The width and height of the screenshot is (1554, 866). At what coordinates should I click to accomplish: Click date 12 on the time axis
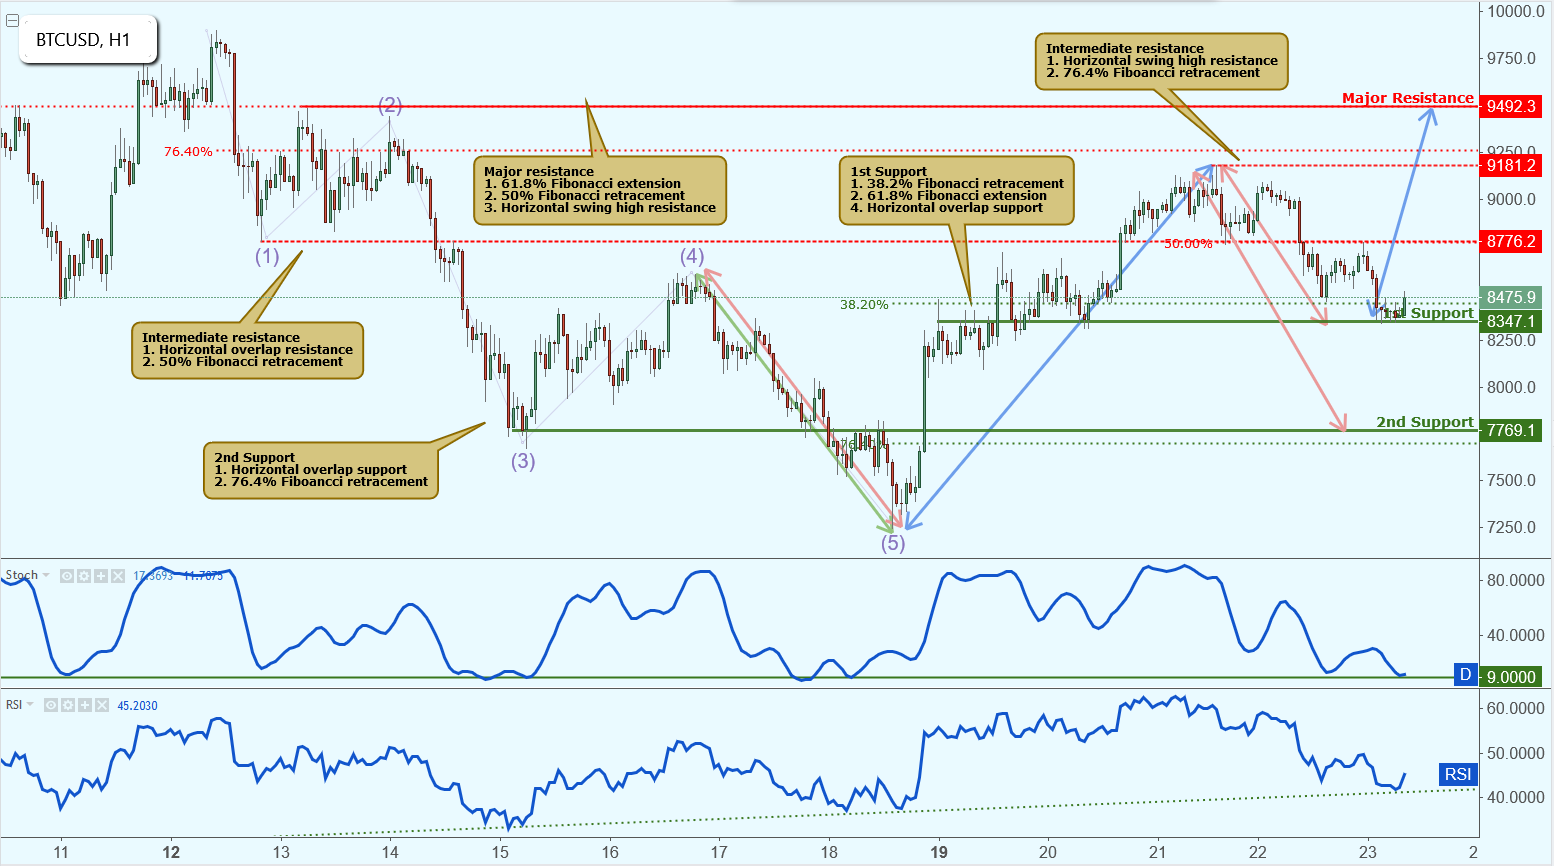click(x=171, y=852)
